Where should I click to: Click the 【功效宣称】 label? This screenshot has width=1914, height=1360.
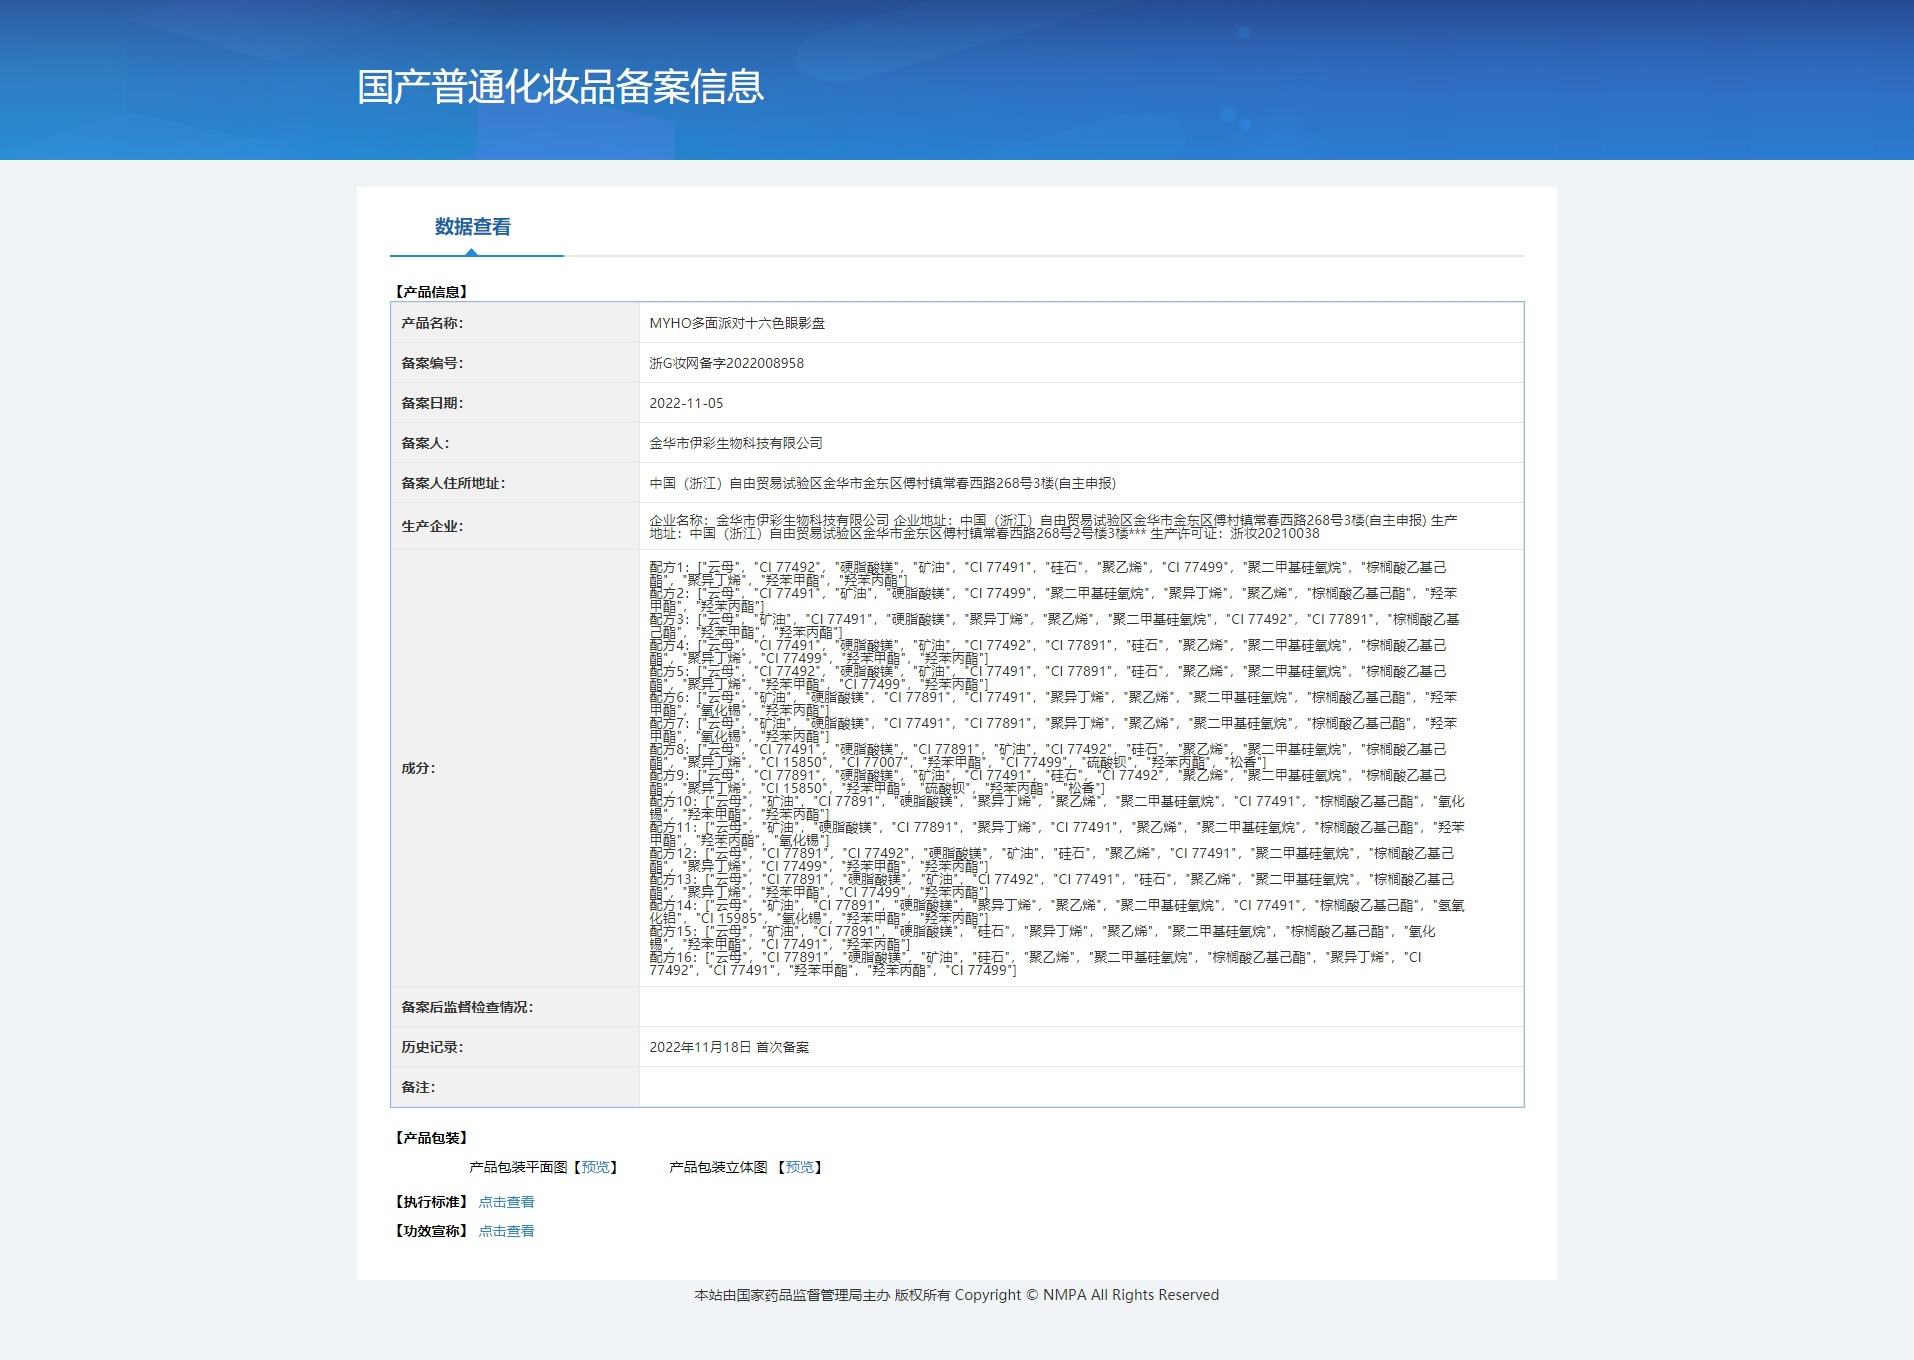coord(431,1231)
